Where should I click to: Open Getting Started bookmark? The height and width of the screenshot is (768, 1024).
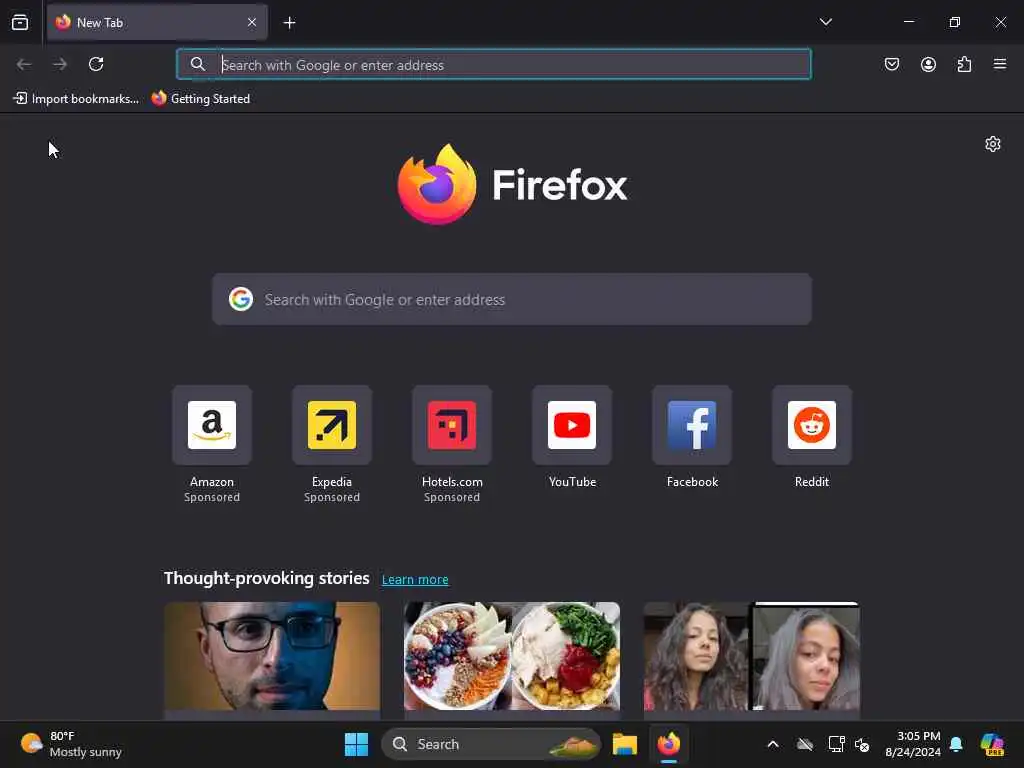point(201,99)
